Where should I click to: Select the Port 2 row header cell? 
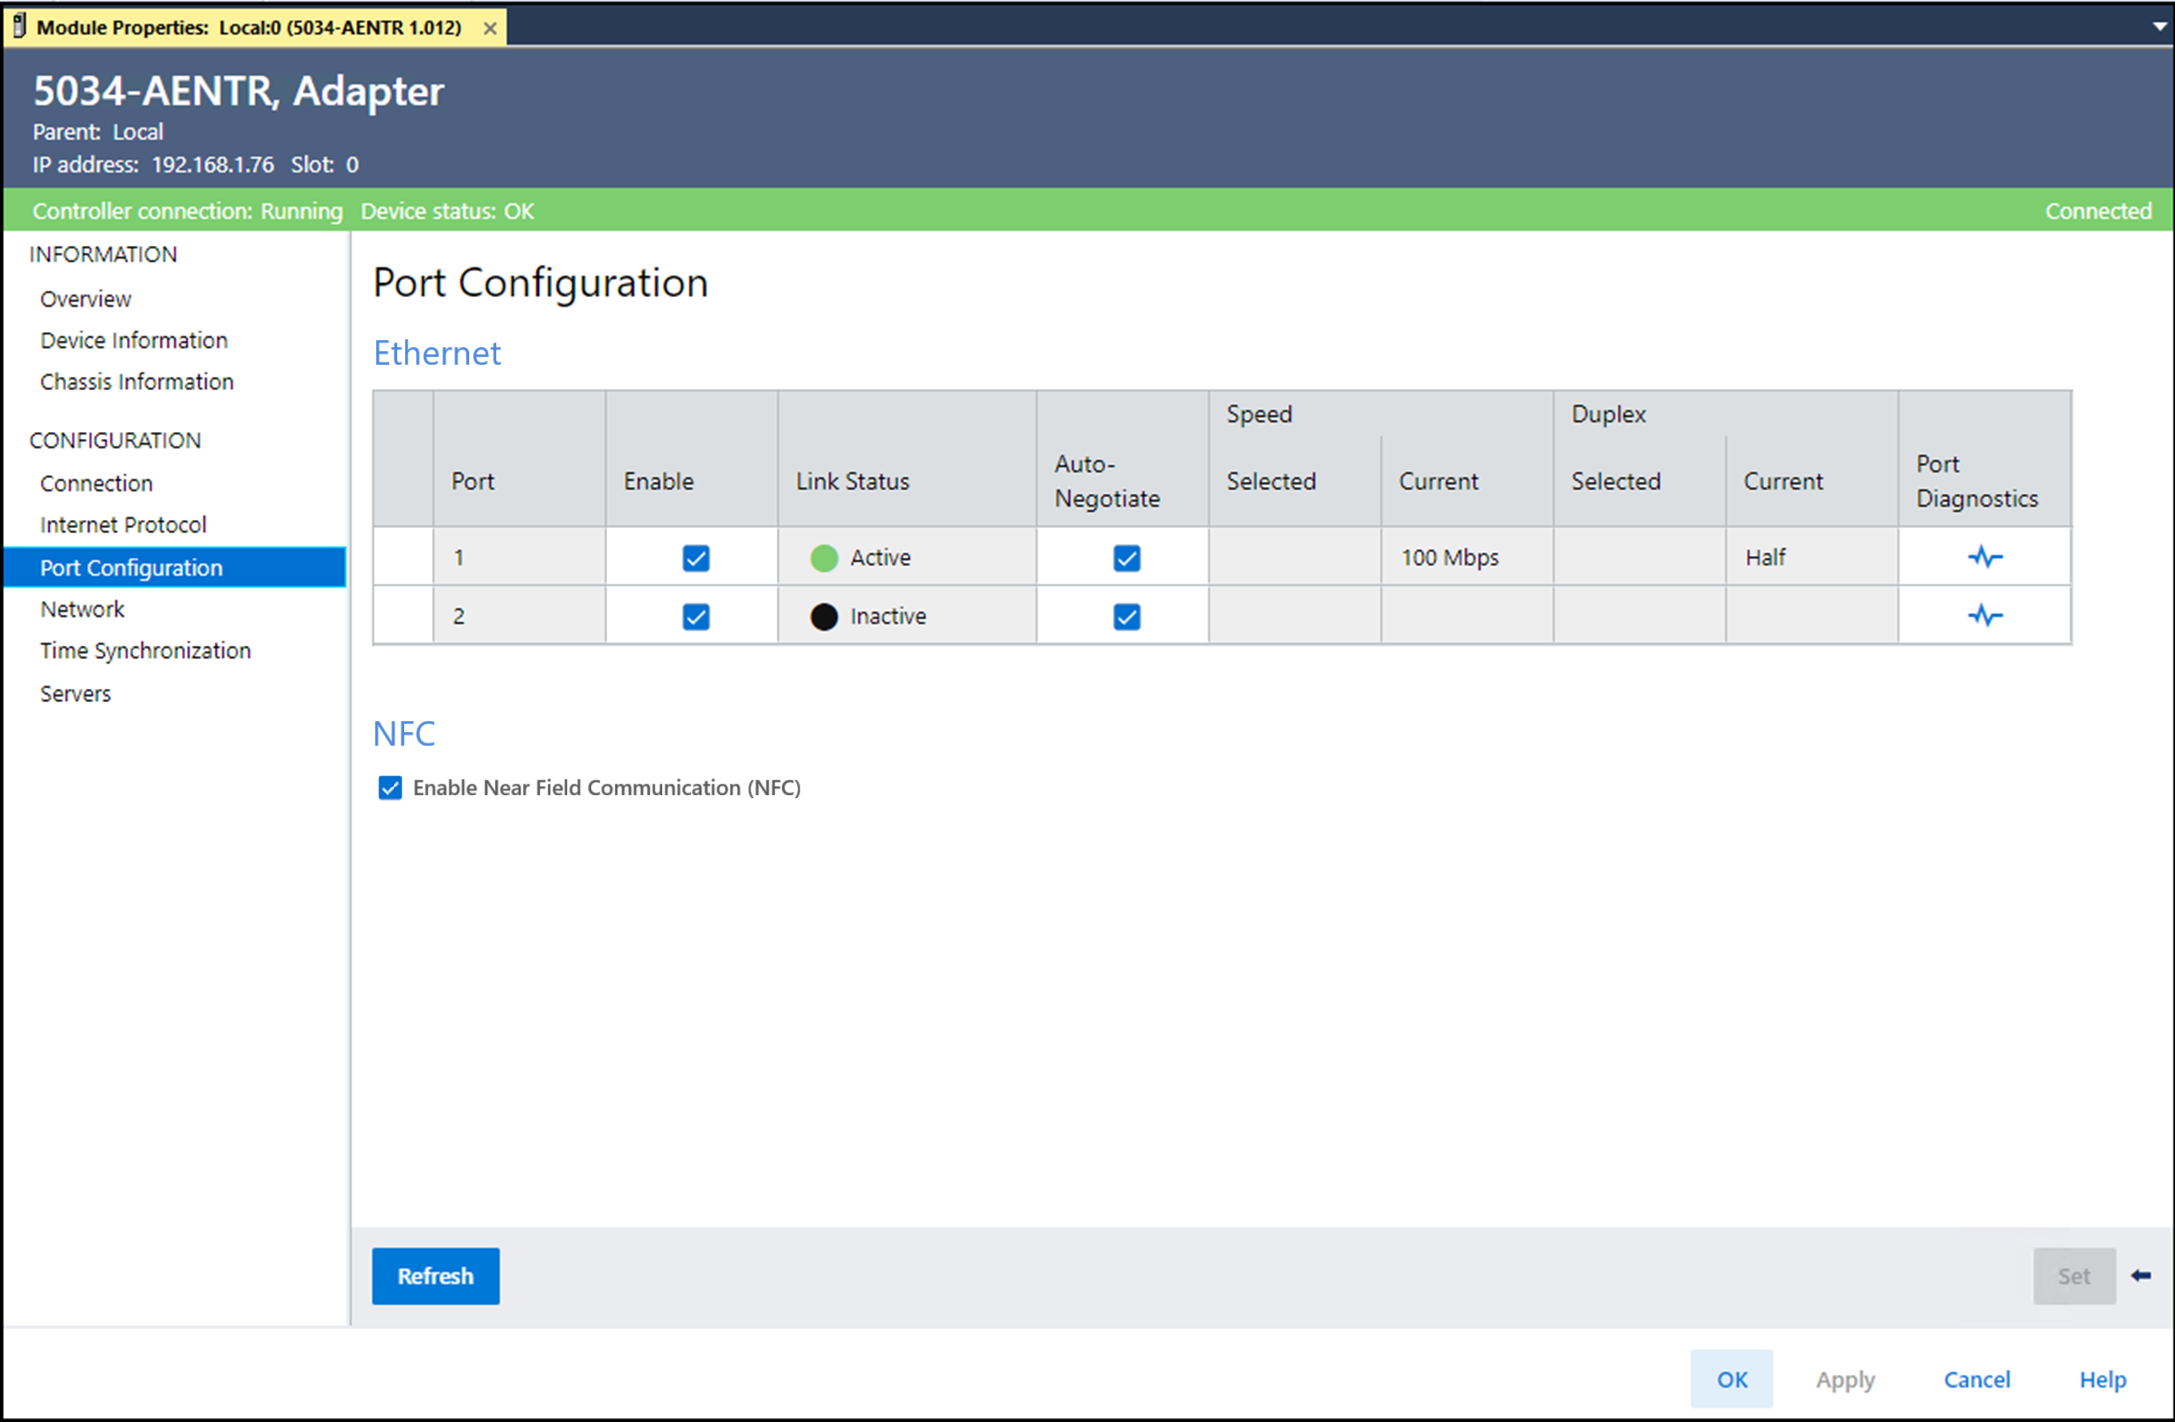(x=403, y=616)
